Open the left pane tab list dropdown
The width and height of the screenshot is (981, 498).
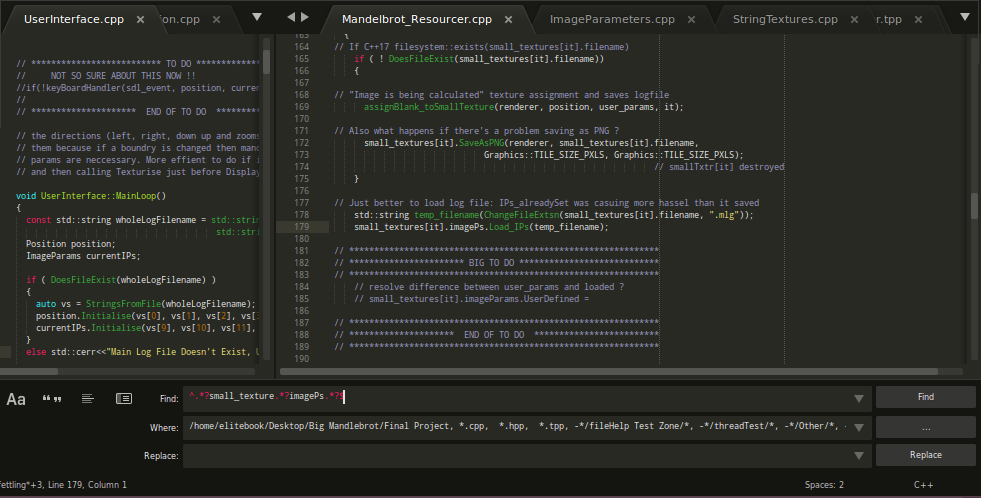pos(257,17)
